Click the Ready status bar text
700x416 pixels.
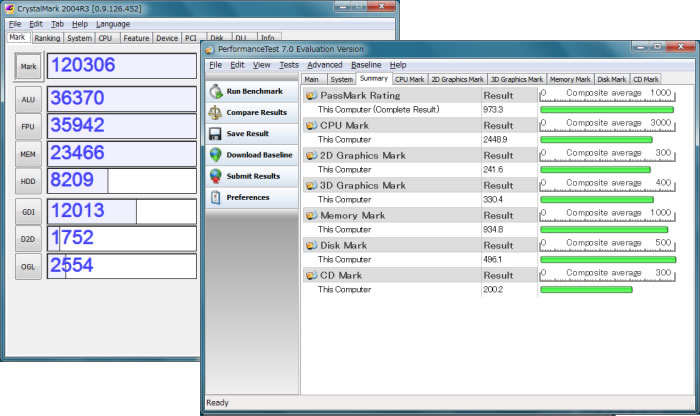click(x=217, y=403)
